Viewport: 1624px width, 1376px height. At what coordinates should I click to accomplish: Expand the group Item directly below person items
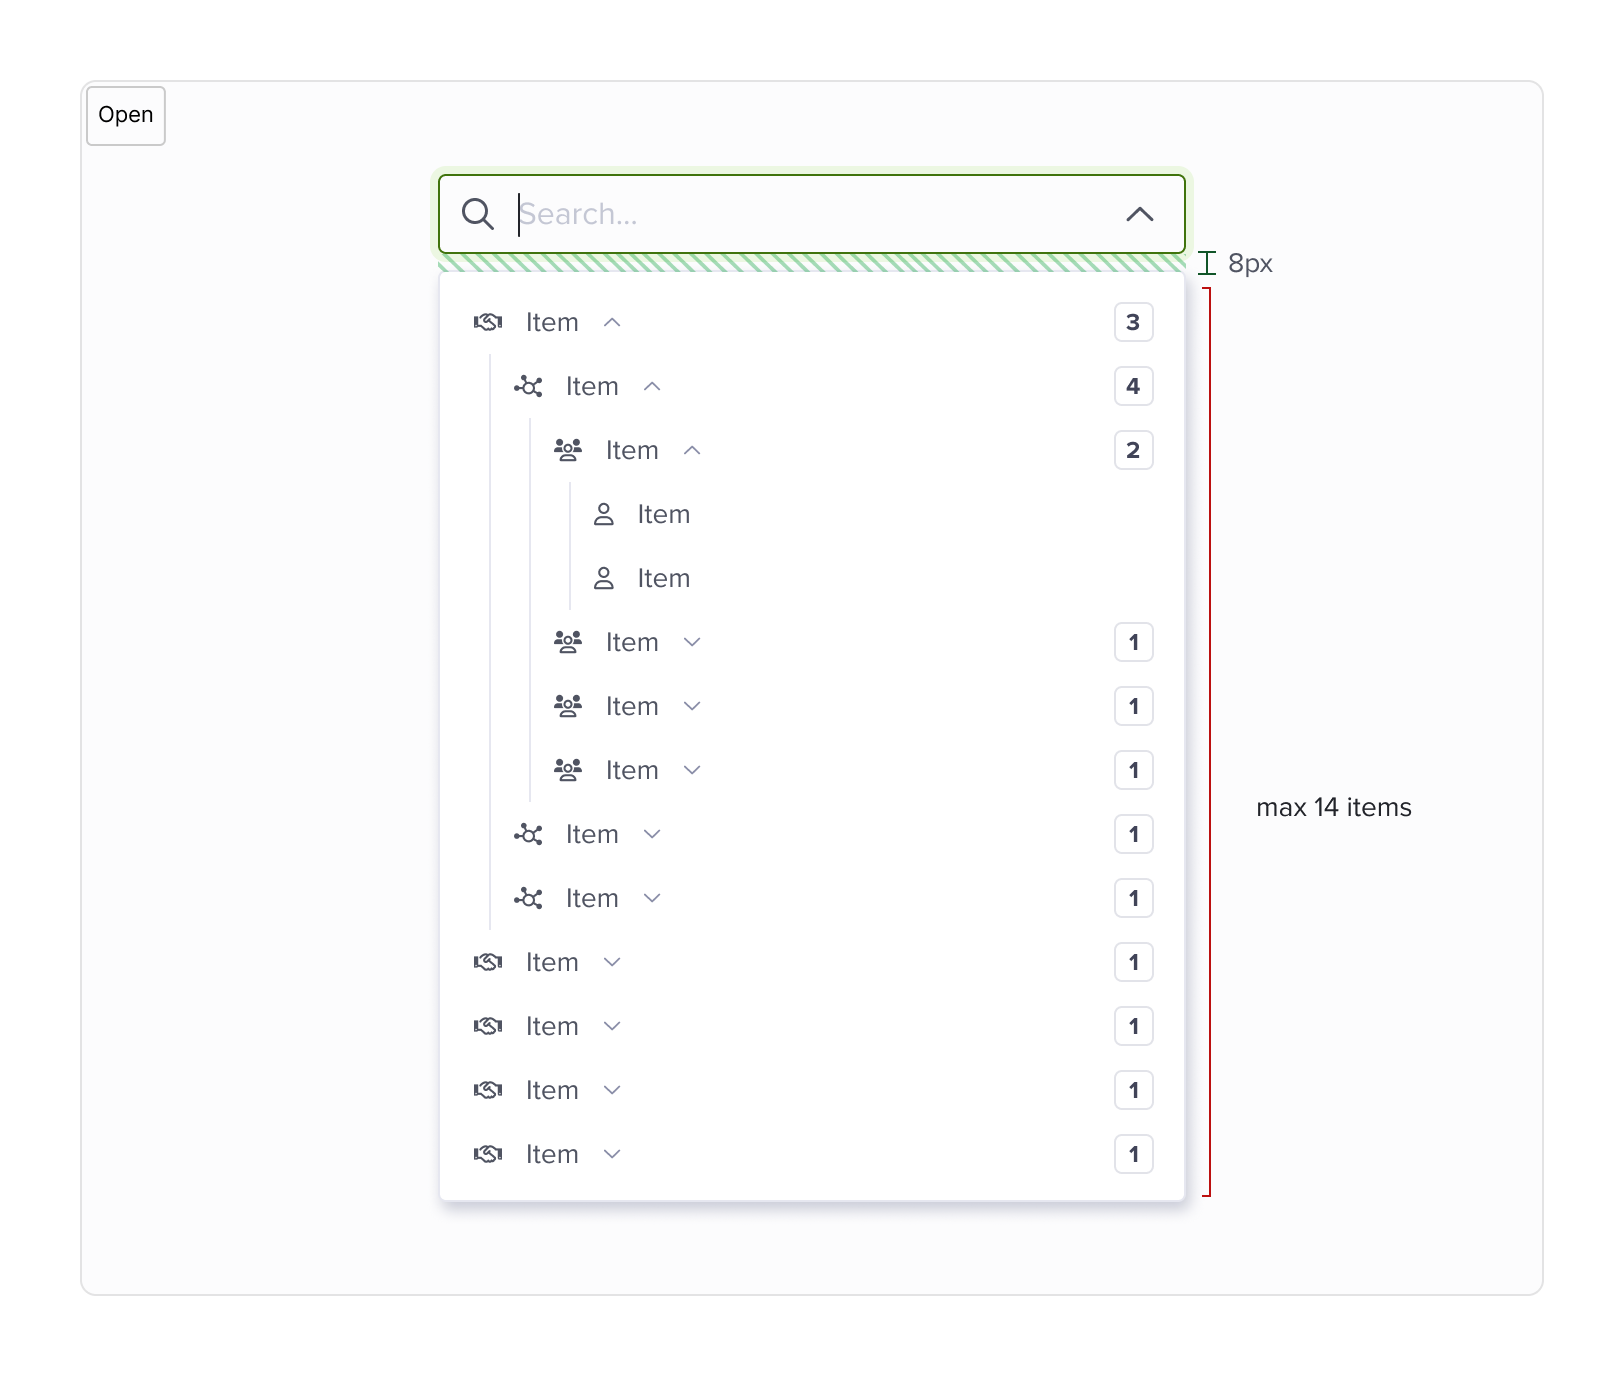click(x=692, y=642)
